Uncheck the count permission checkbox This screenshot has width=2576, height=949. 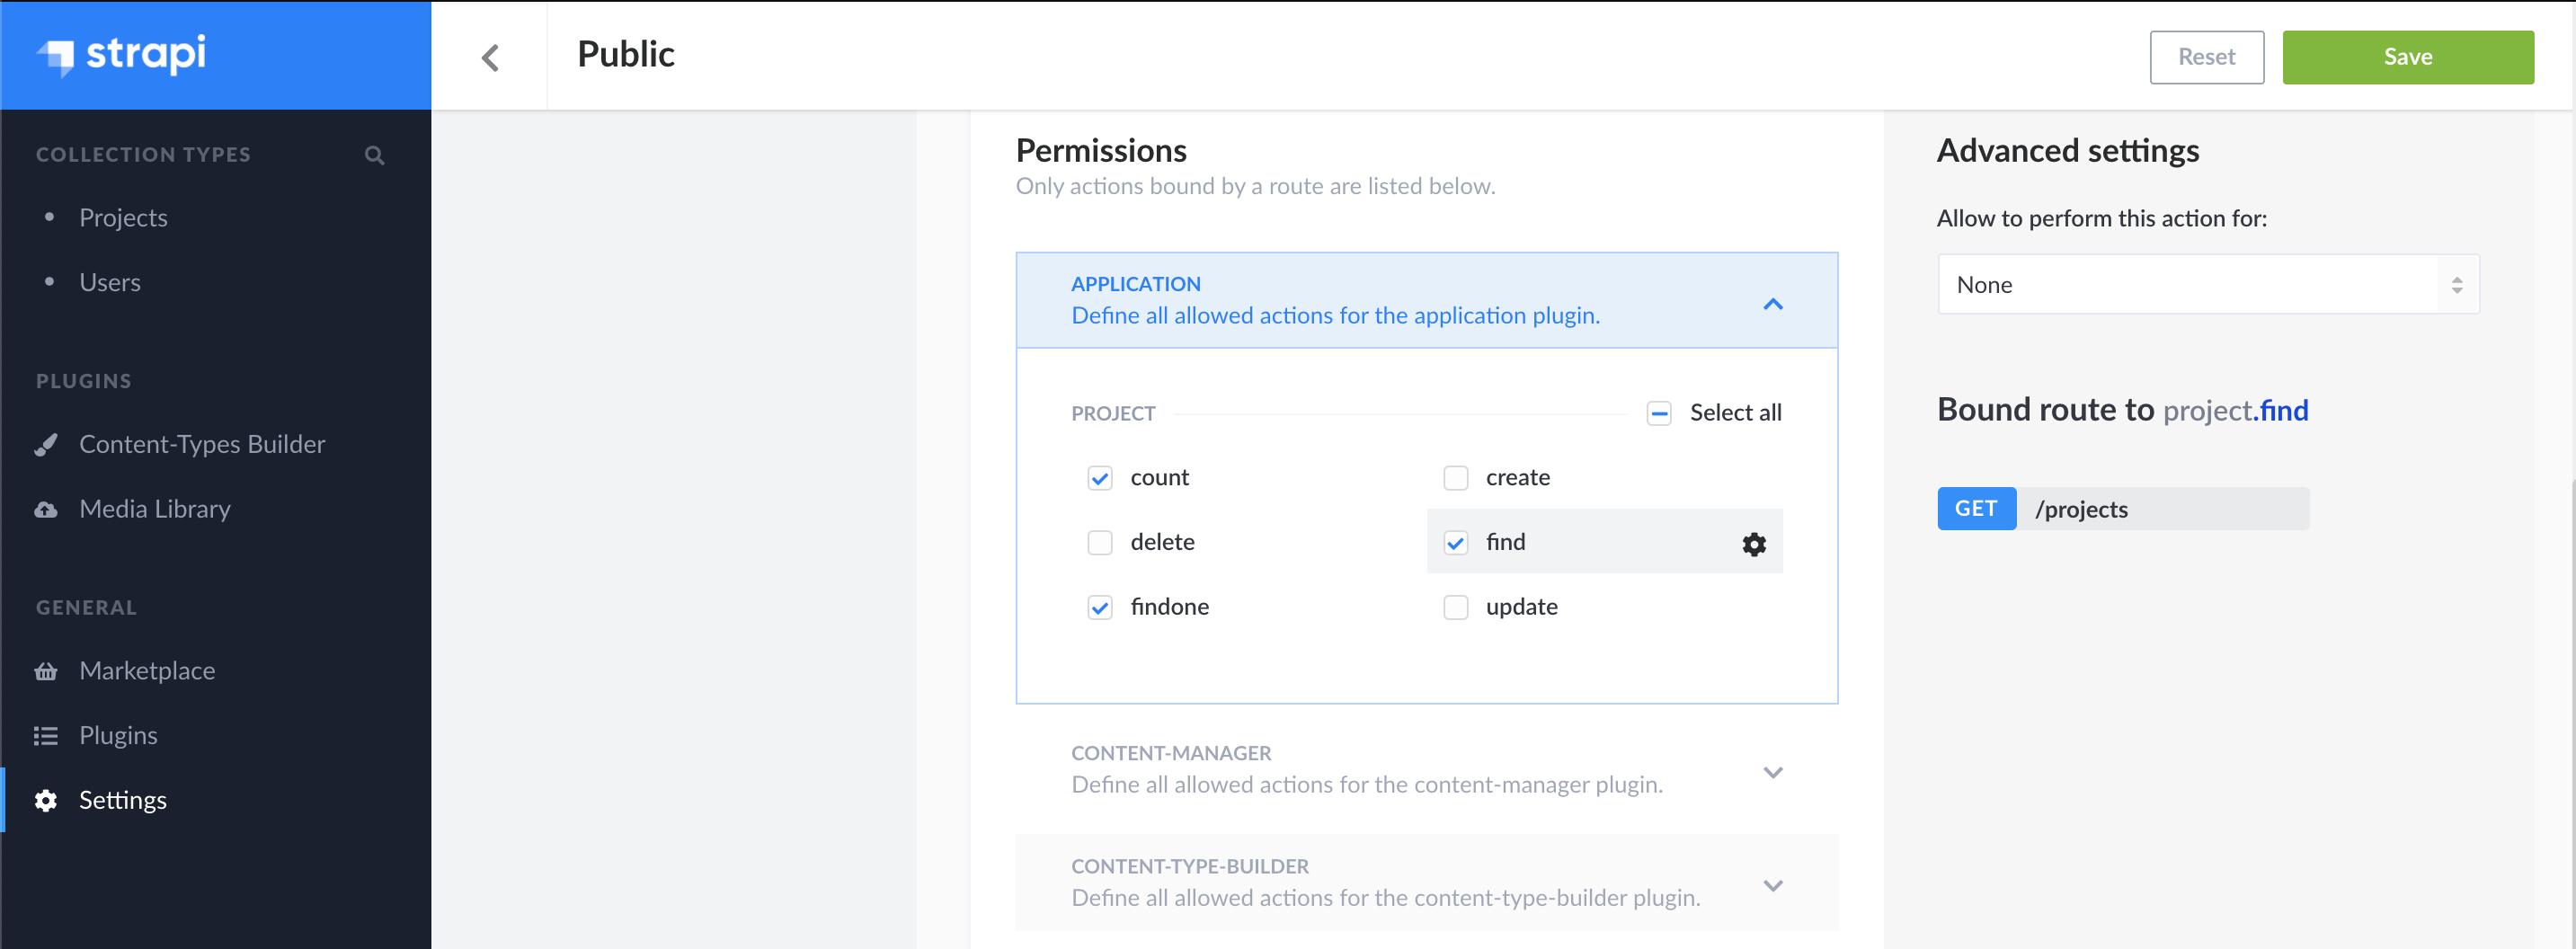pyautogui.click(x=1099, y=478)
